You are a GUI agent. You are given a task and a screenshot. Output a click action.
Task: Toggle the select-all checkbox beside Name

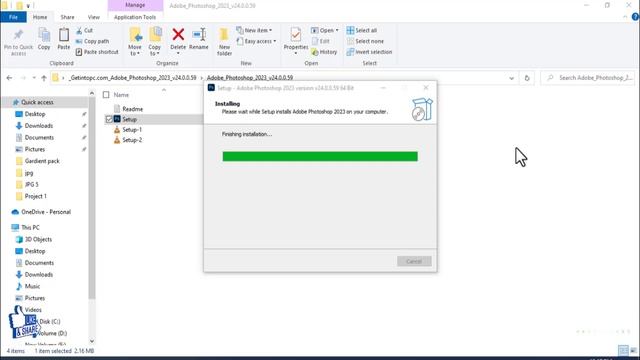106,95
